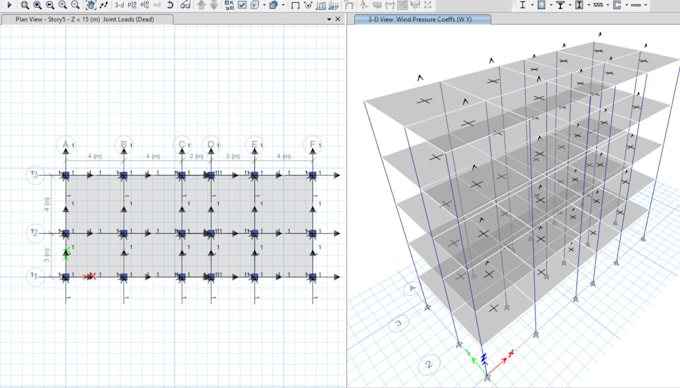Expand dropdown next to show objects icon
The height and width of the screenshot is (388, 680).
tap(264, 5)
